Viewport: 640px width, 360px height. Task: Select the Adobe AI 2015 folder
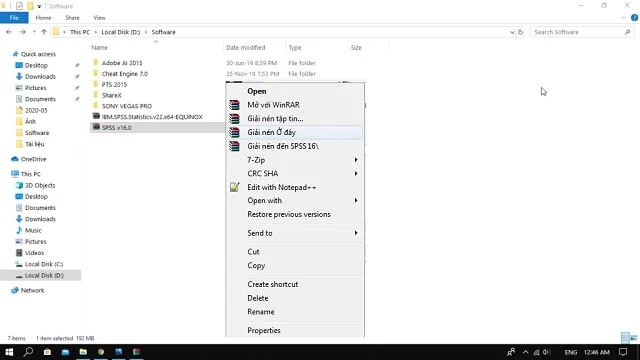pos(122,63)
